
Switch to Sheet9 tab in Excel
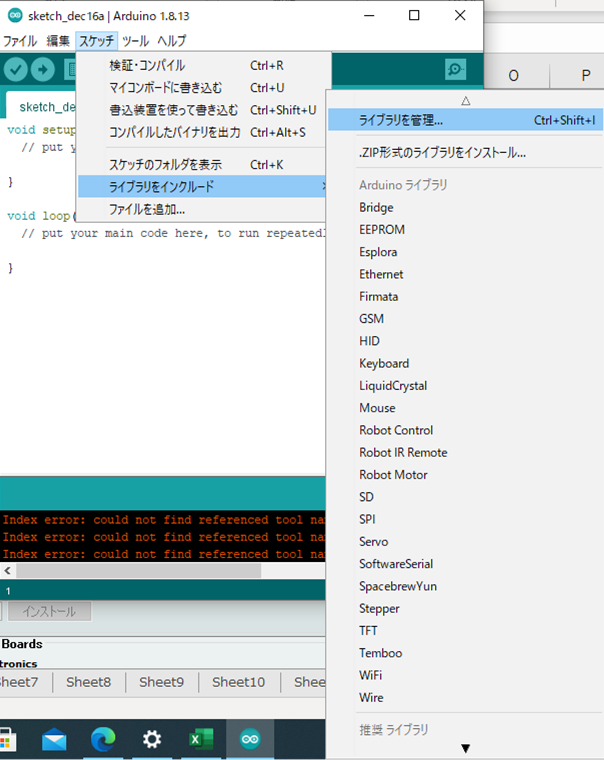pyautogui.click(x=161, y=682)
